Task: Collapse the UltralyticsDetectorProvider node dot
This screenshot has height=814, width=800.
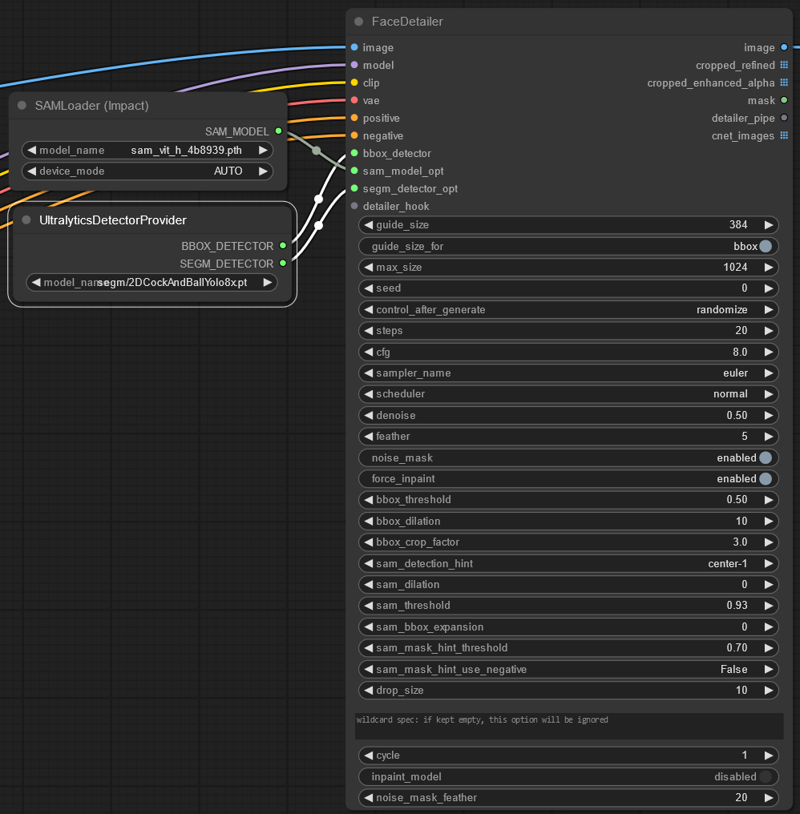Action: pyautogui.click(x=26, y=220)
